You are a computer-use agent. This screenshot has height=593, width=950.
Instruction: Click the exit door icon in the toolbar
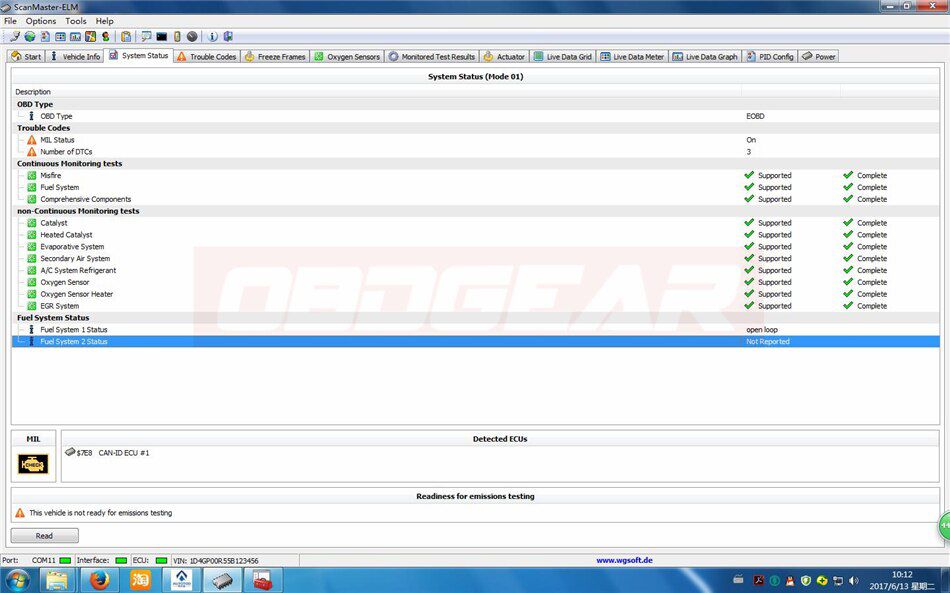point(228,36)
